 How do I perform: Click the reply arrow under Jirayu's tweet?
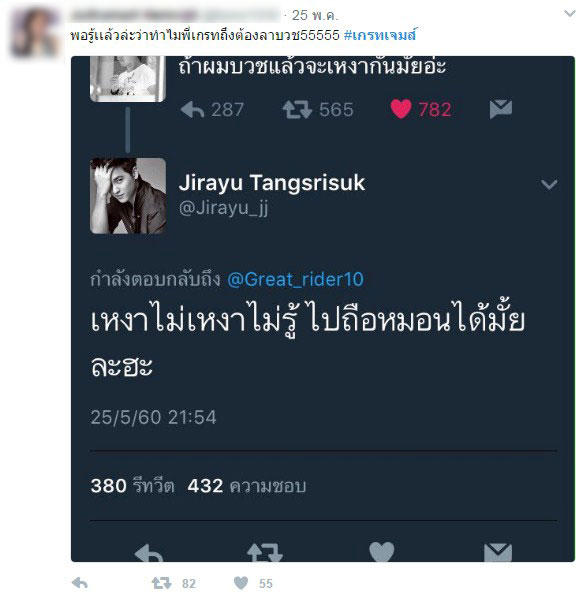pyautogui.click(x=149, y=553)
